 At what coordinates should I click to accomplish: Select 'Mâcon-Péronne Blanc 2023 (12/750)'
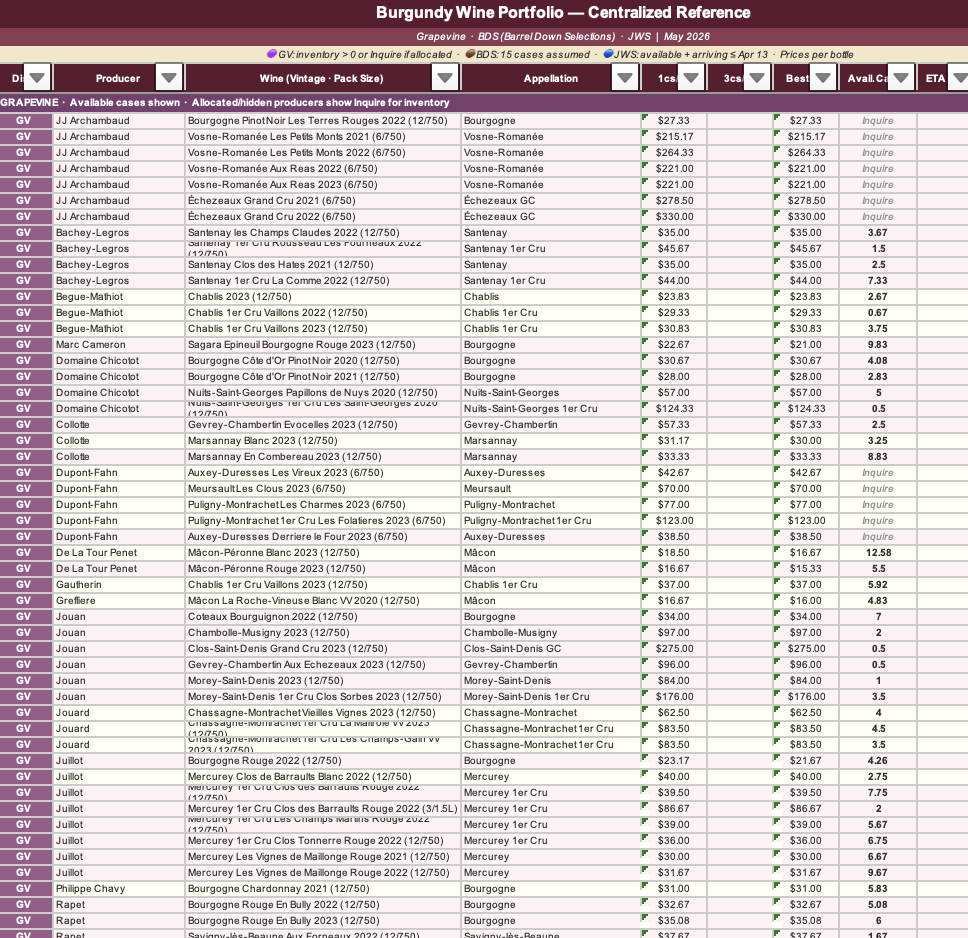[323, 553]
